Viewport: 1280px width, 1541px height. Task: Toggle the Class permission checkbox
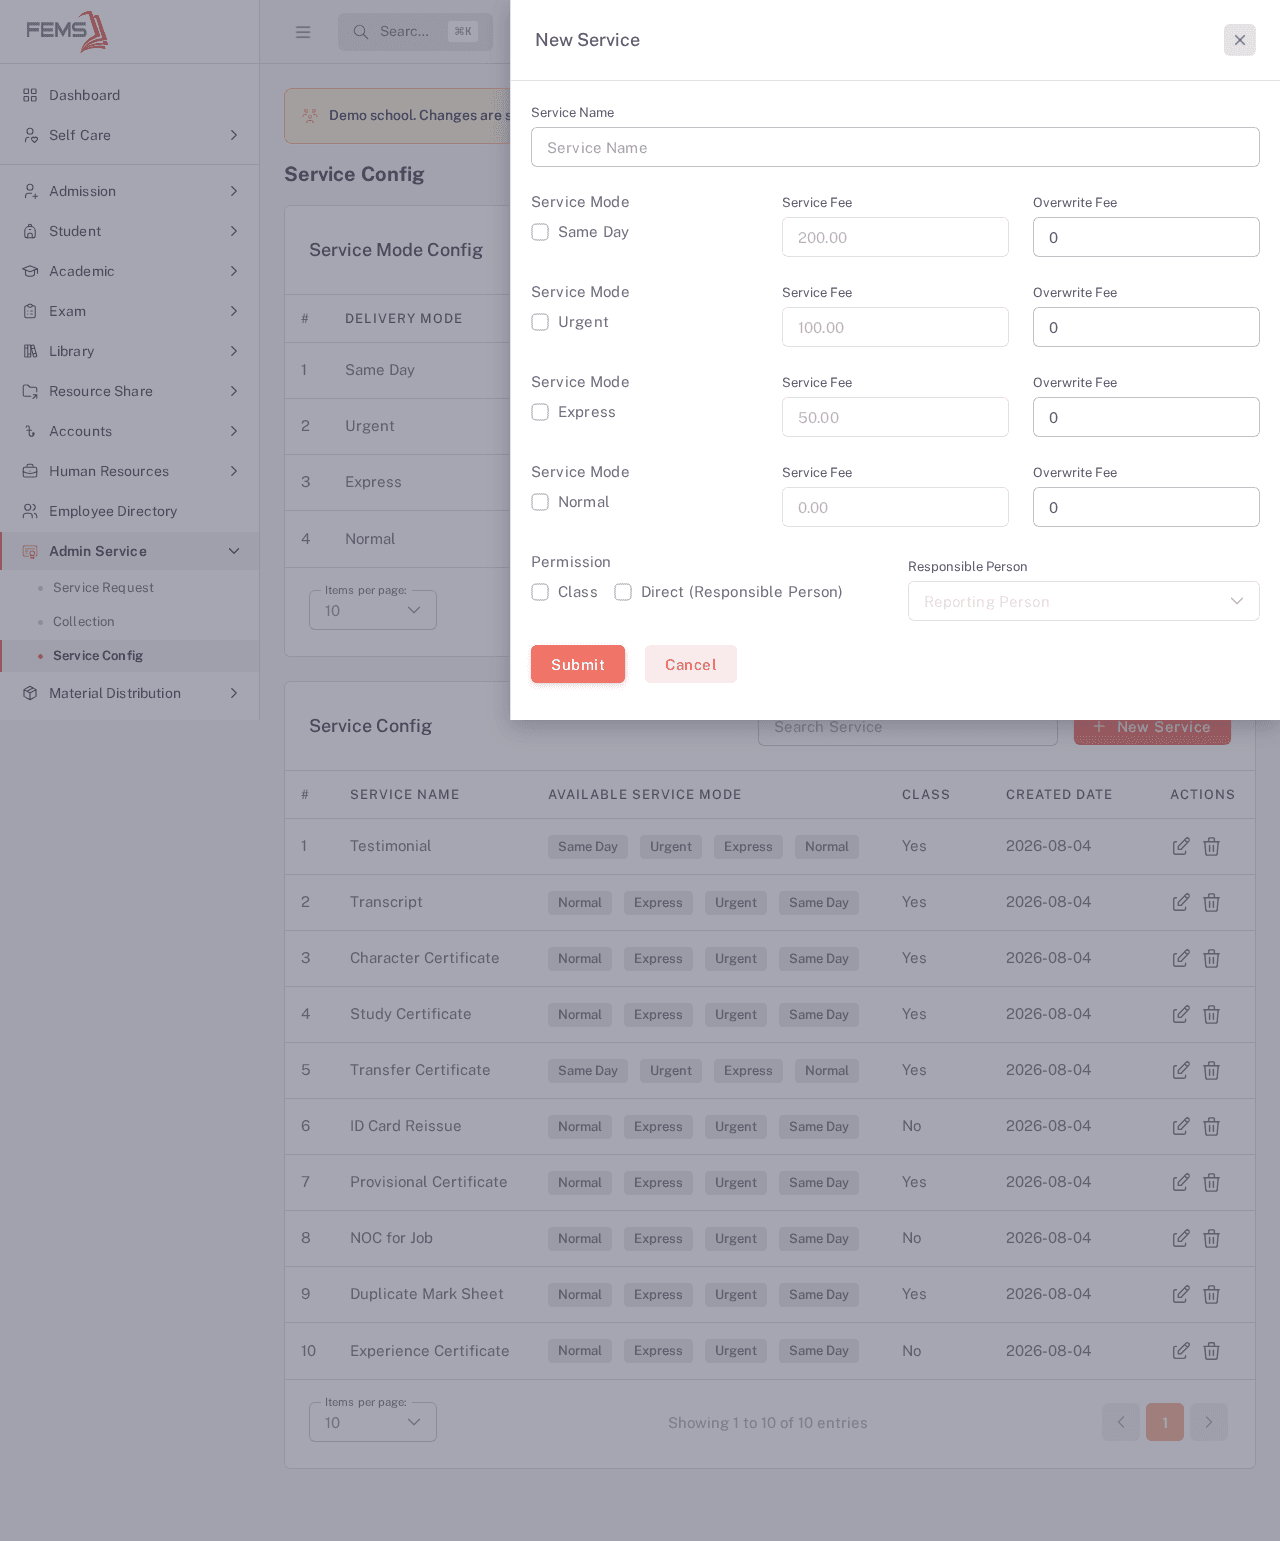(540, 592)
